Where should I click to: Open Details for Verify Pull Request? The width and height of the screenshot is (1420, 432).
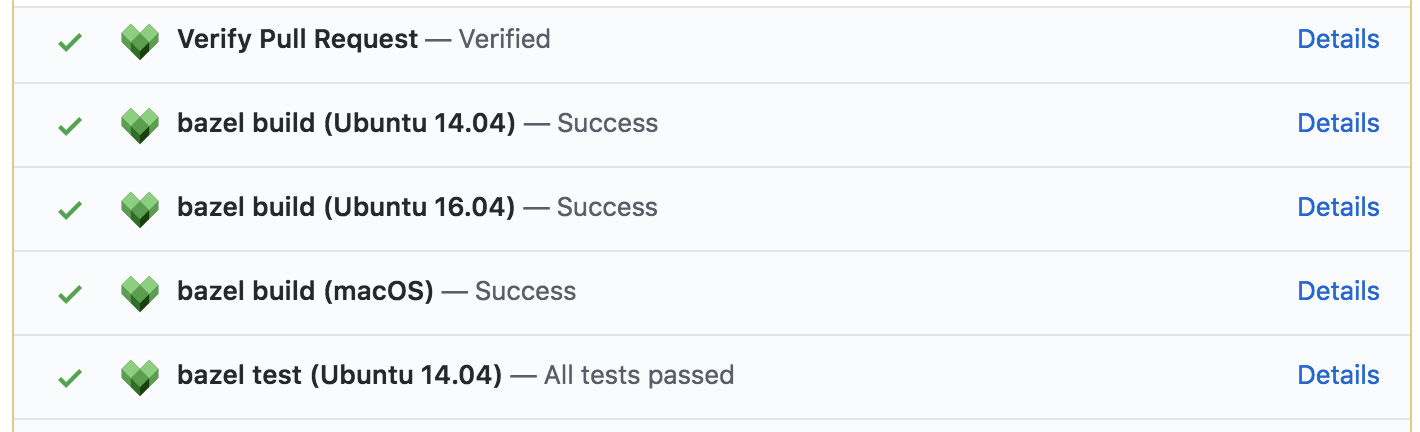coord(1338,39)
